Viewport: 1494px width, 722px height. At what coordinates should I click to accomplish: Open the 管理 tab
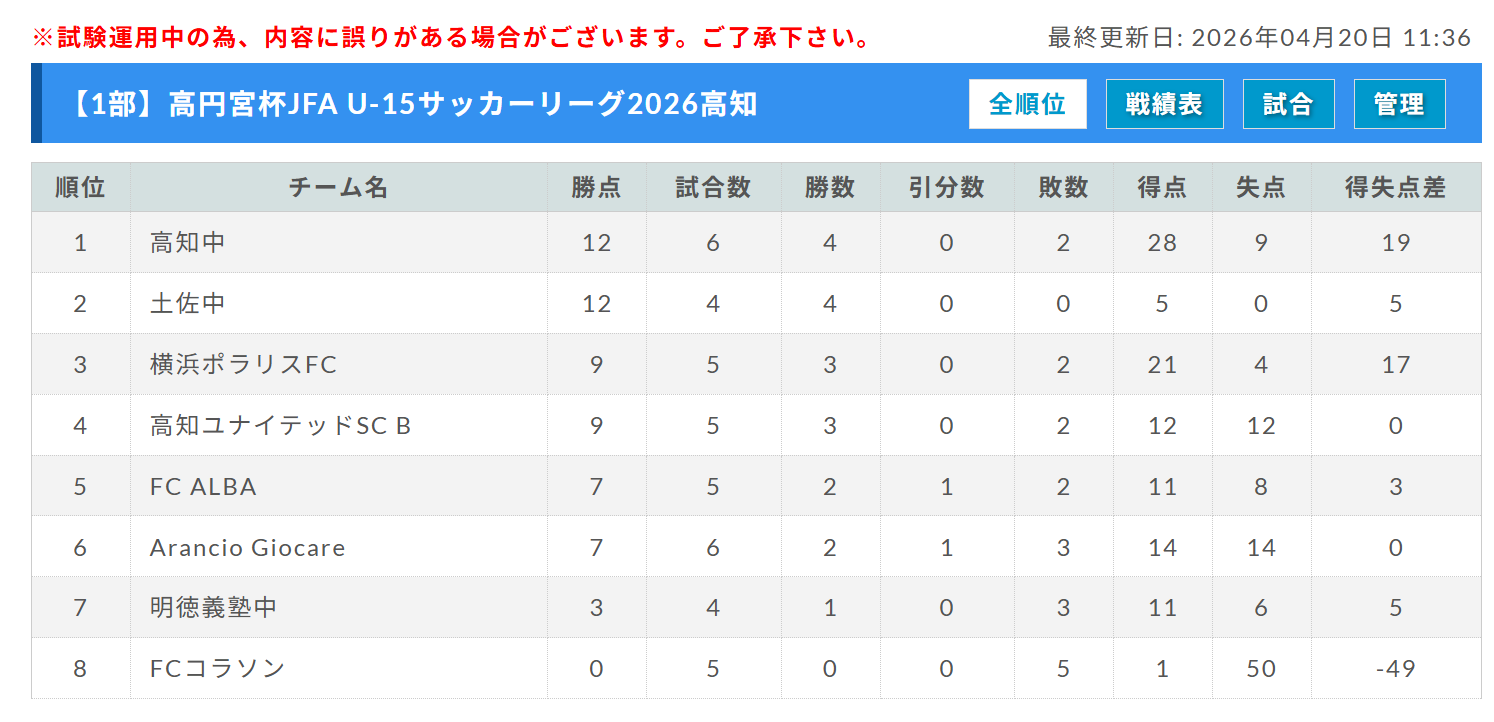[1399, 104]
